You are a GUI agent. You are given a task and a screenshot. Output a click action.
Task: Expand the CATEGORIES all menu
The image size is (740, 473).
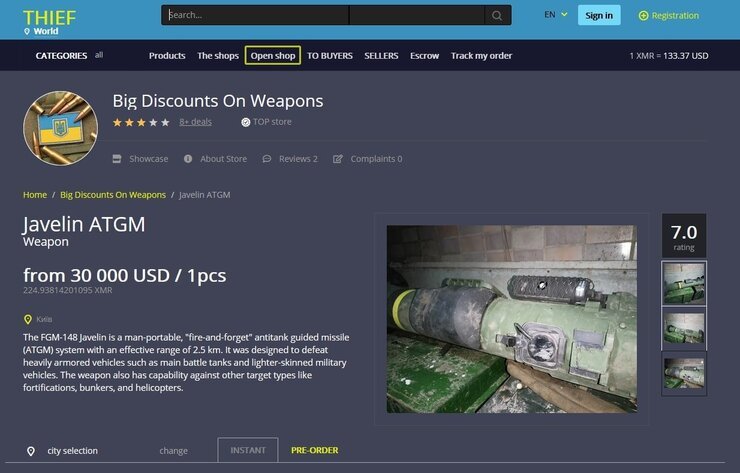coord(69,55)
